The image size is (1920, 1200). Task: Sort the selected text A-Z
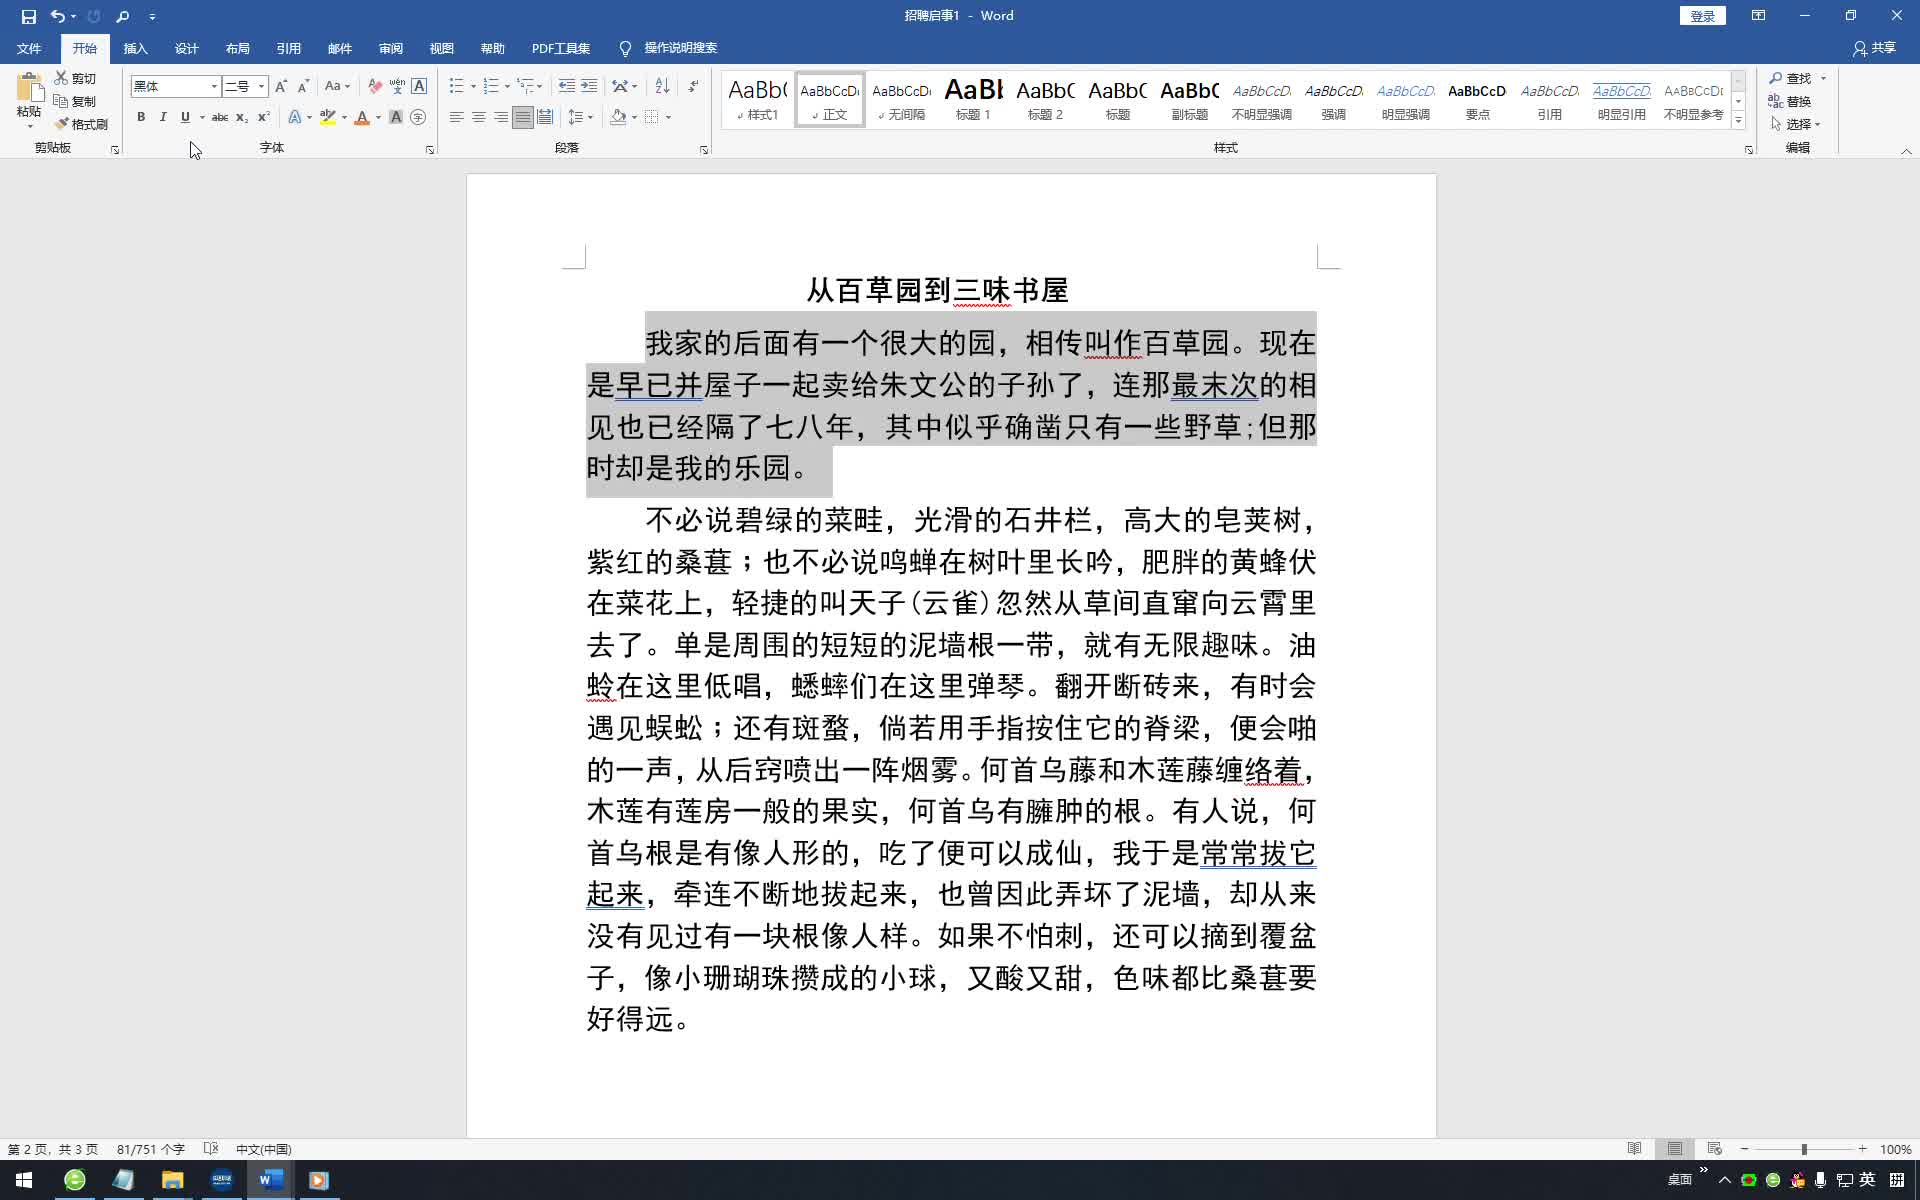[662, 86]
